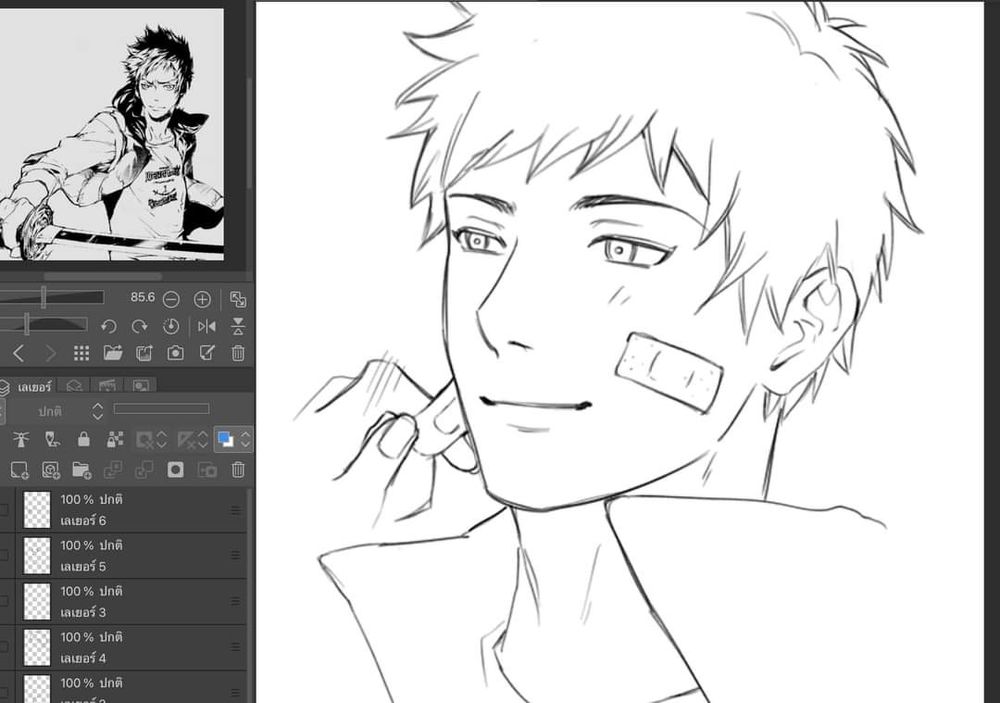Screen dimensions: 1000x703
Task: Go to next Sub View image
Action: pos(50,353)
